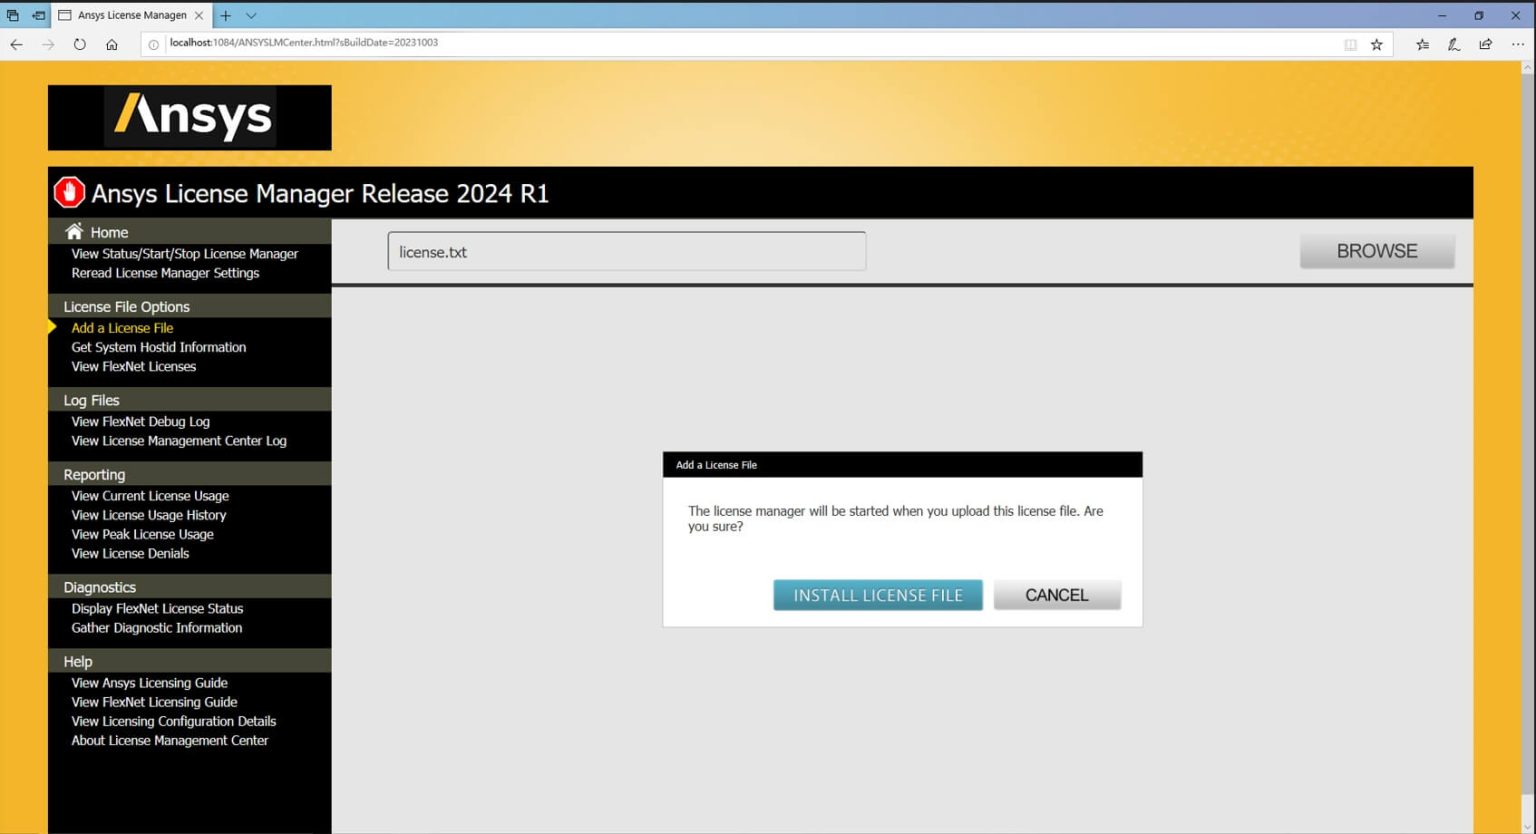Open View License Management Center Log

[x=179, y=440]
